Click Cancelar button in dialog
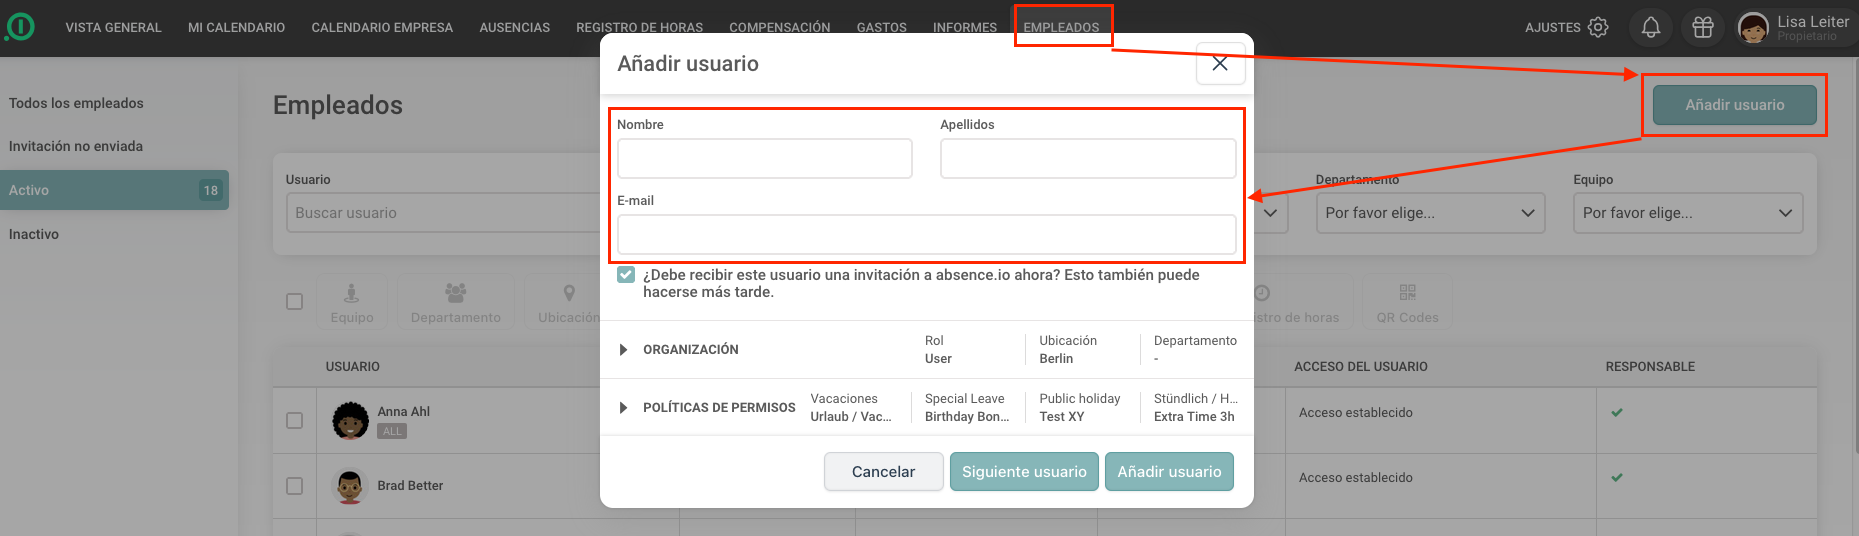This screenshot has height=536, width=1859. click(883, 472)
